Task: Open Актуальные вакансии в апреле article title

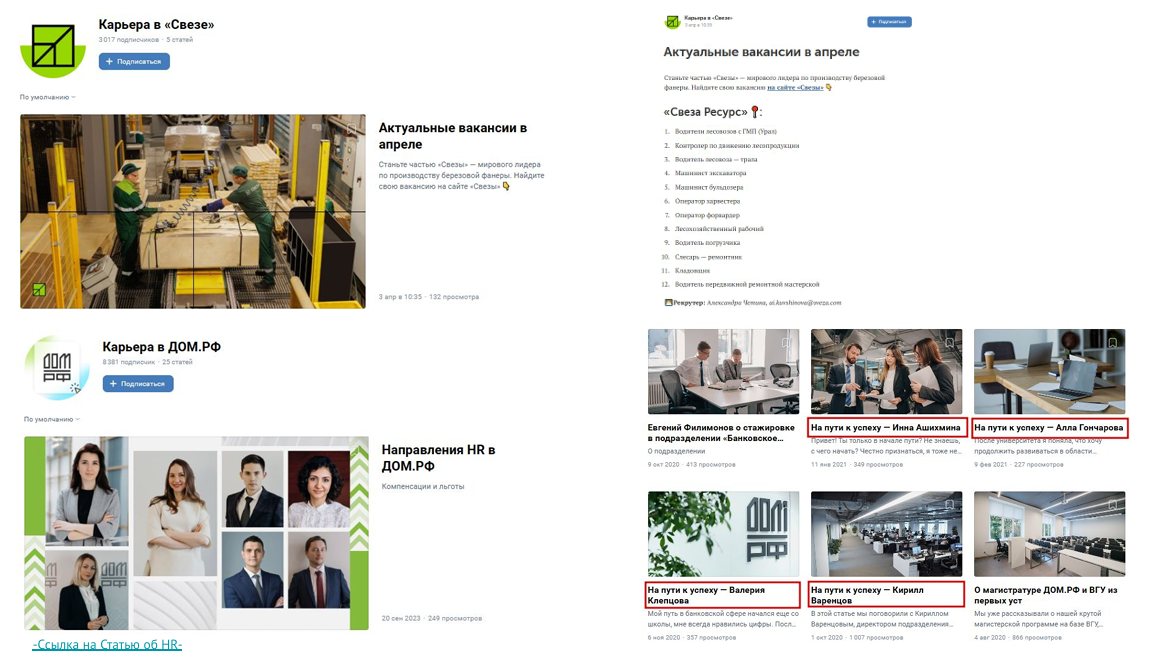Action: point(453,136)
